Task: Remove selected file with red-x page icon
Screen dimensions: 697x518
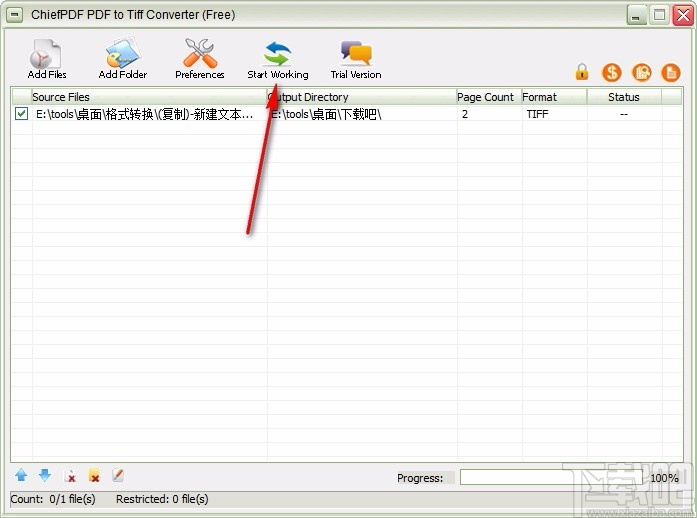Action: pyautogui.click(x=70, y=476)
